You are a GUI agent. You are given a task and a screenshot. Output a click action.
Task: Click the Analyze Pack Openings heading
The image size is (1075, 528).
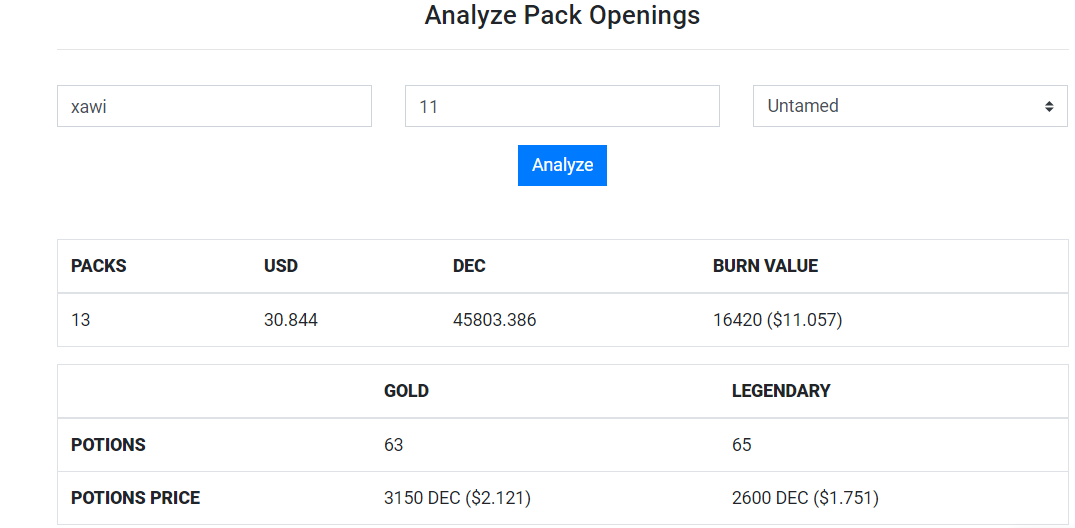point(562,15)
